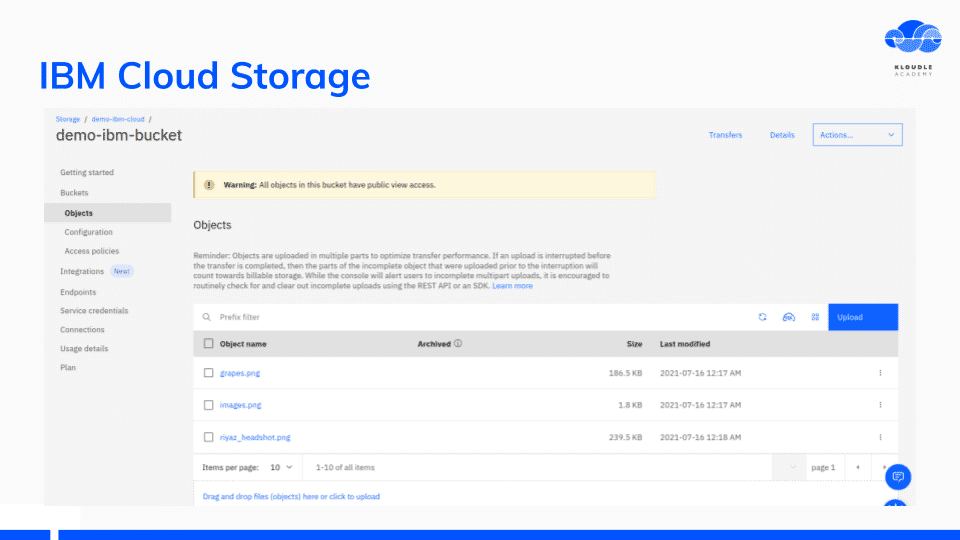This screenshot has width=960, height=540.
Task: Open the Archived info icon
Action: (x=458, y=343)
